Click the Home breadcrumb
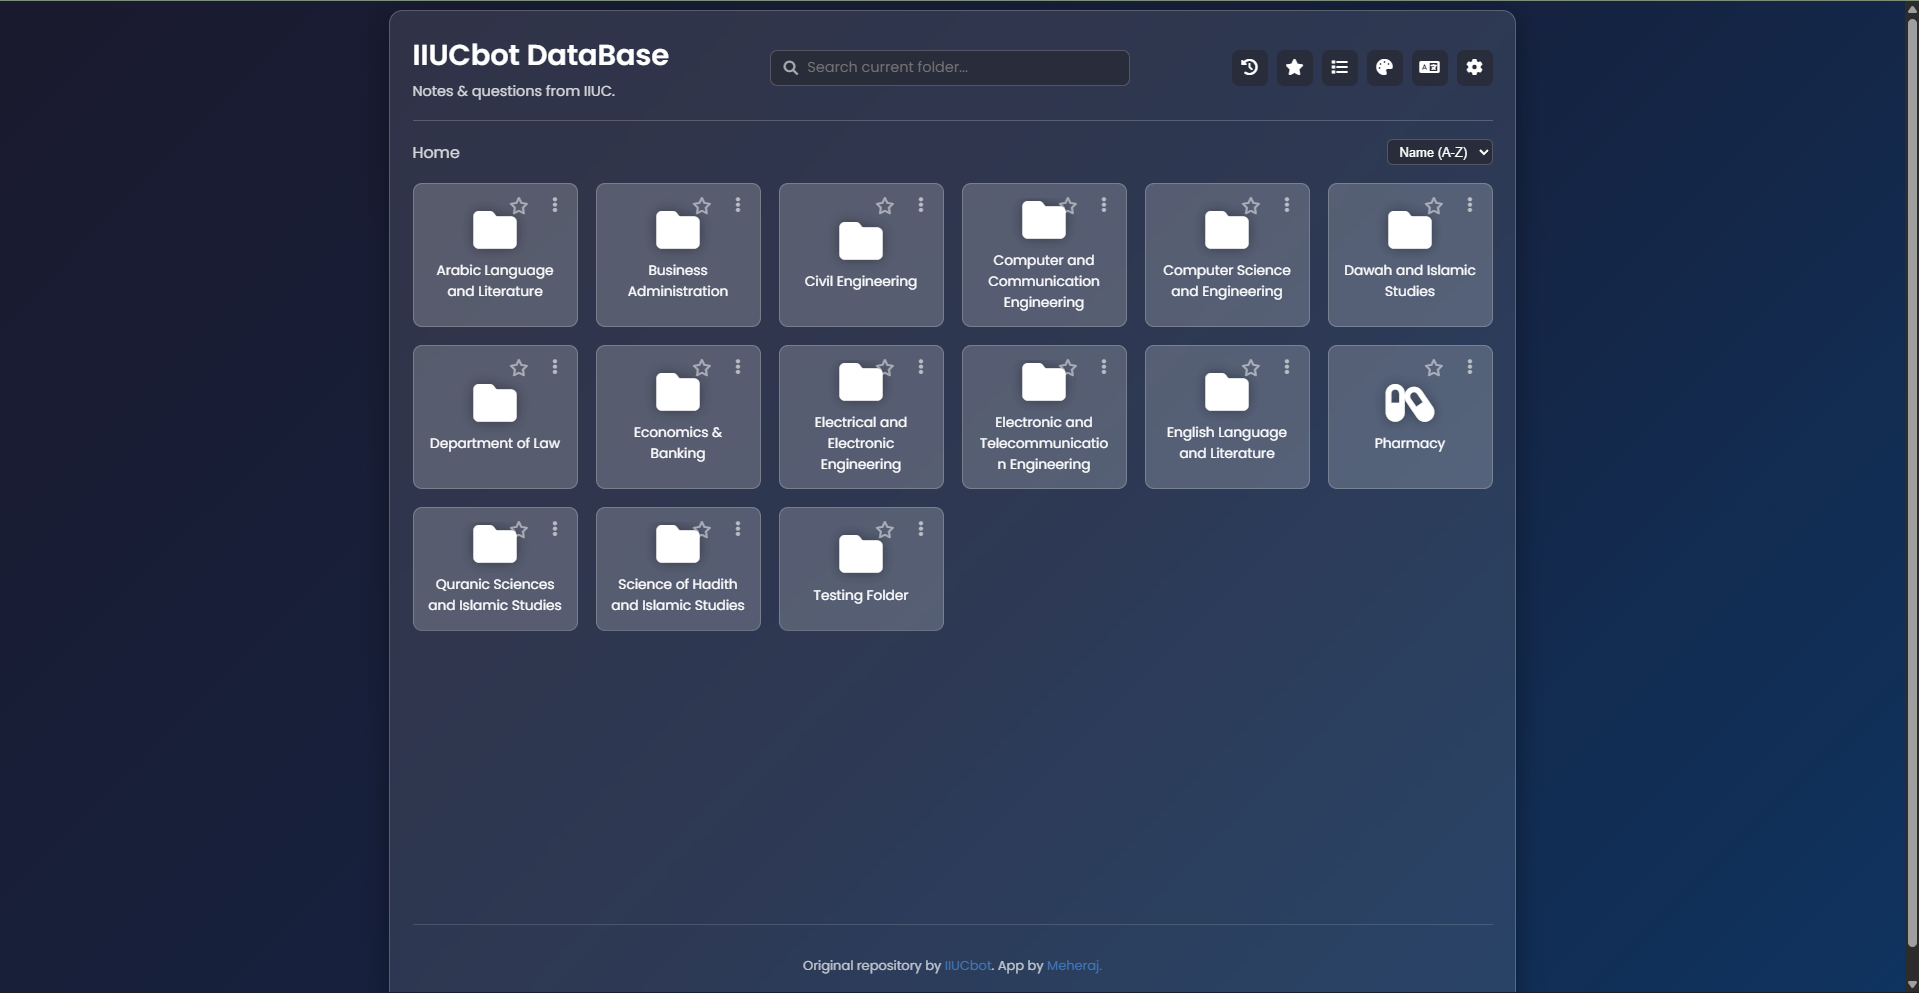Screen dimensions: 1919x993 click(436, 153)
